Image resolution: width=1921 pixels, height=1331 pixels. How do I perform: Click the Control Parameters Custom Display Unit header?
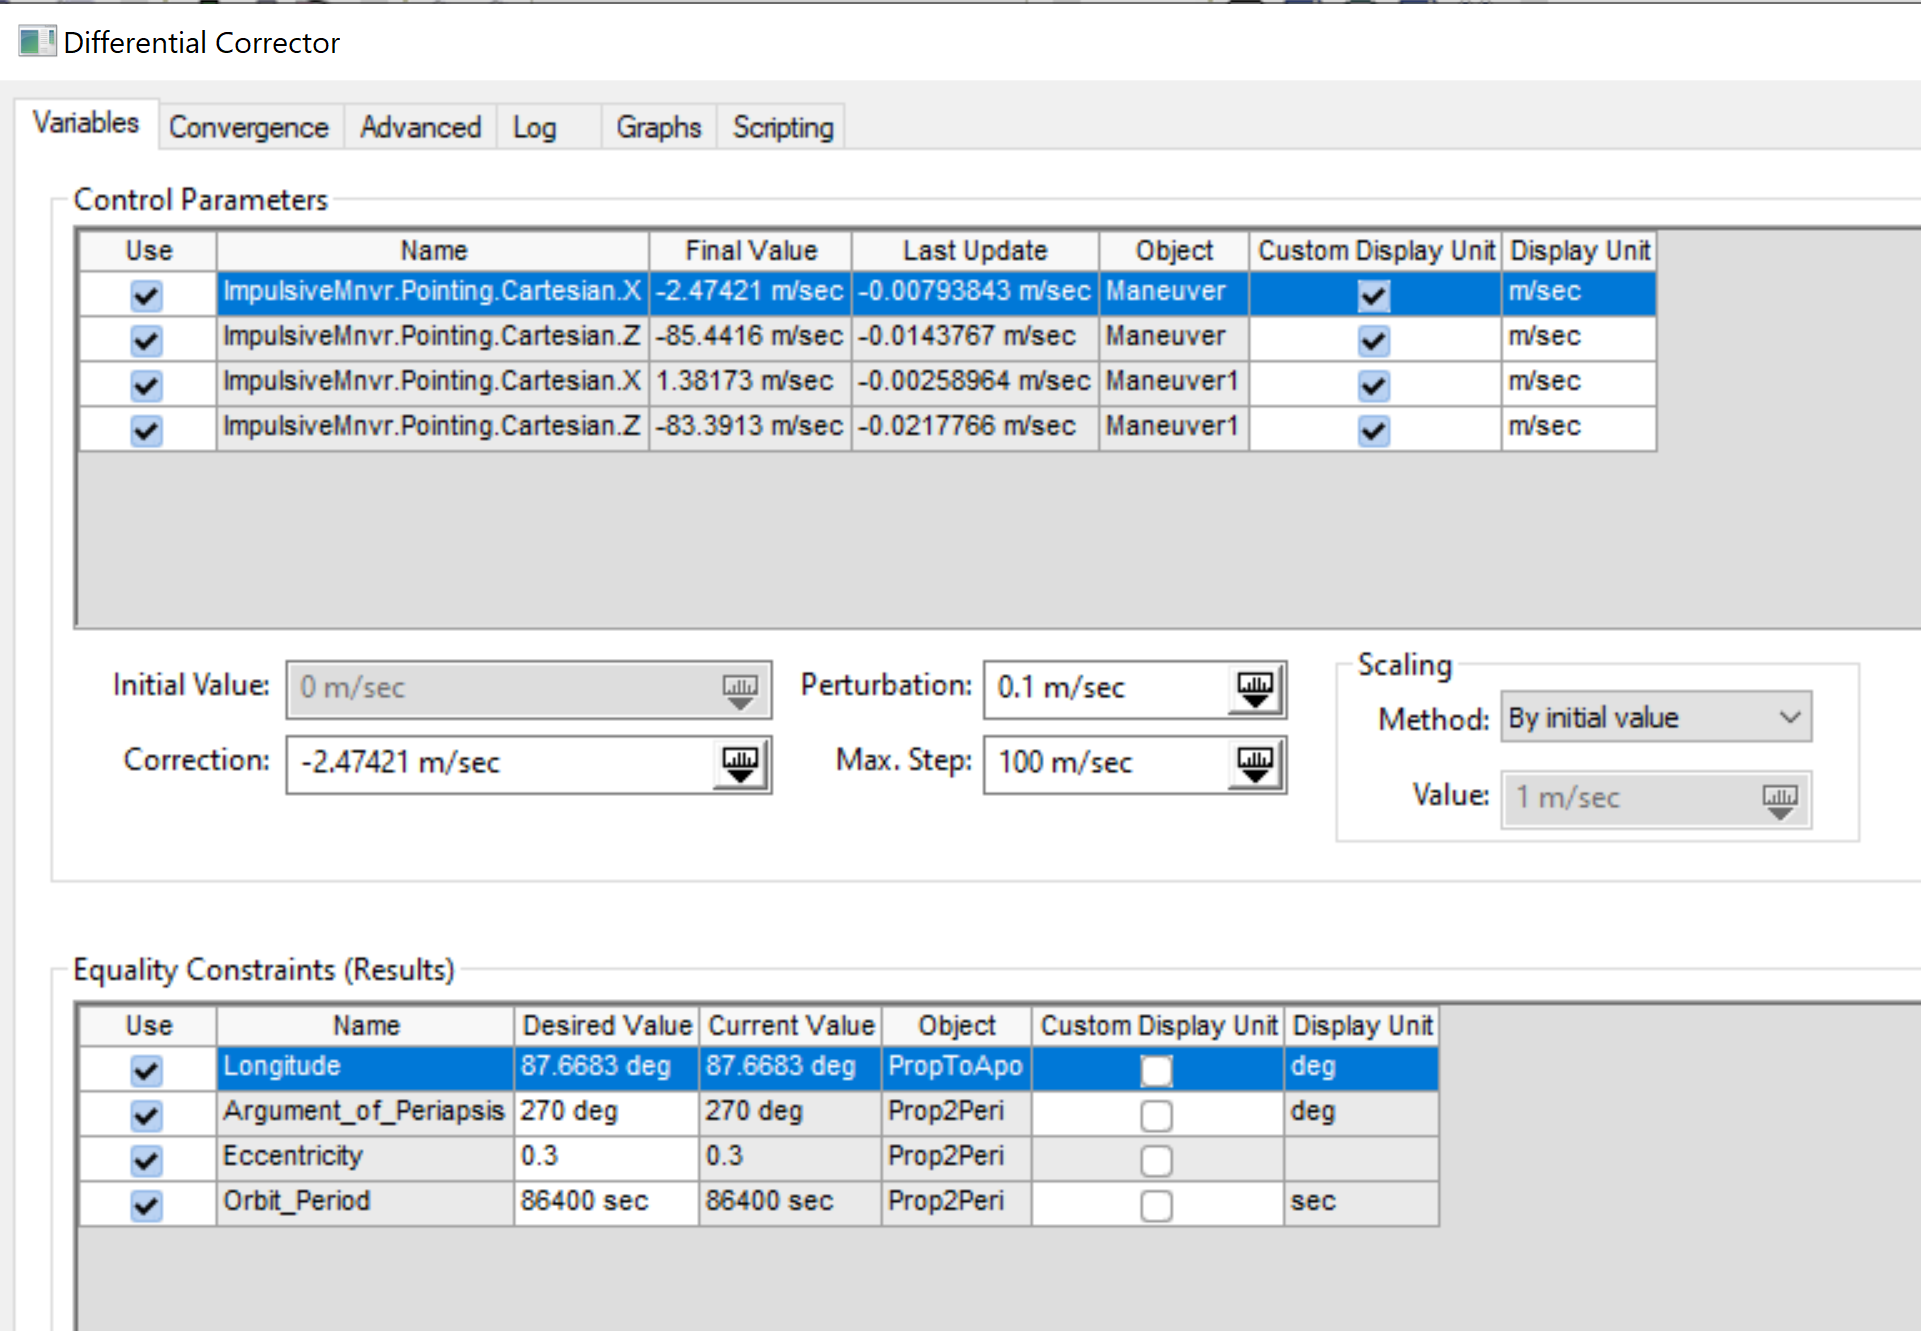(1376, 250)
